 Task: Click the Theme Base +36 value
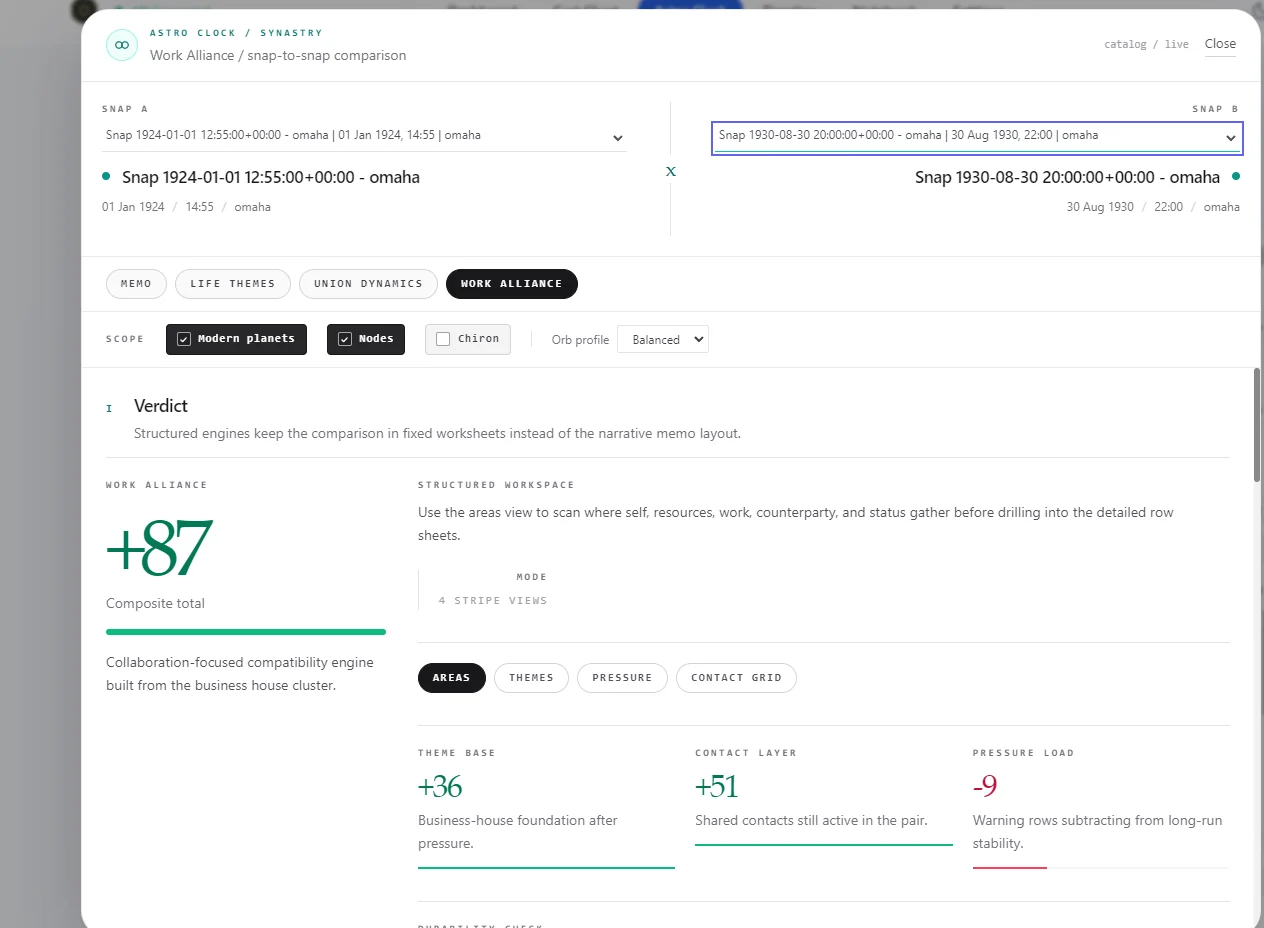pyautogui.click(x=440, y=788)
